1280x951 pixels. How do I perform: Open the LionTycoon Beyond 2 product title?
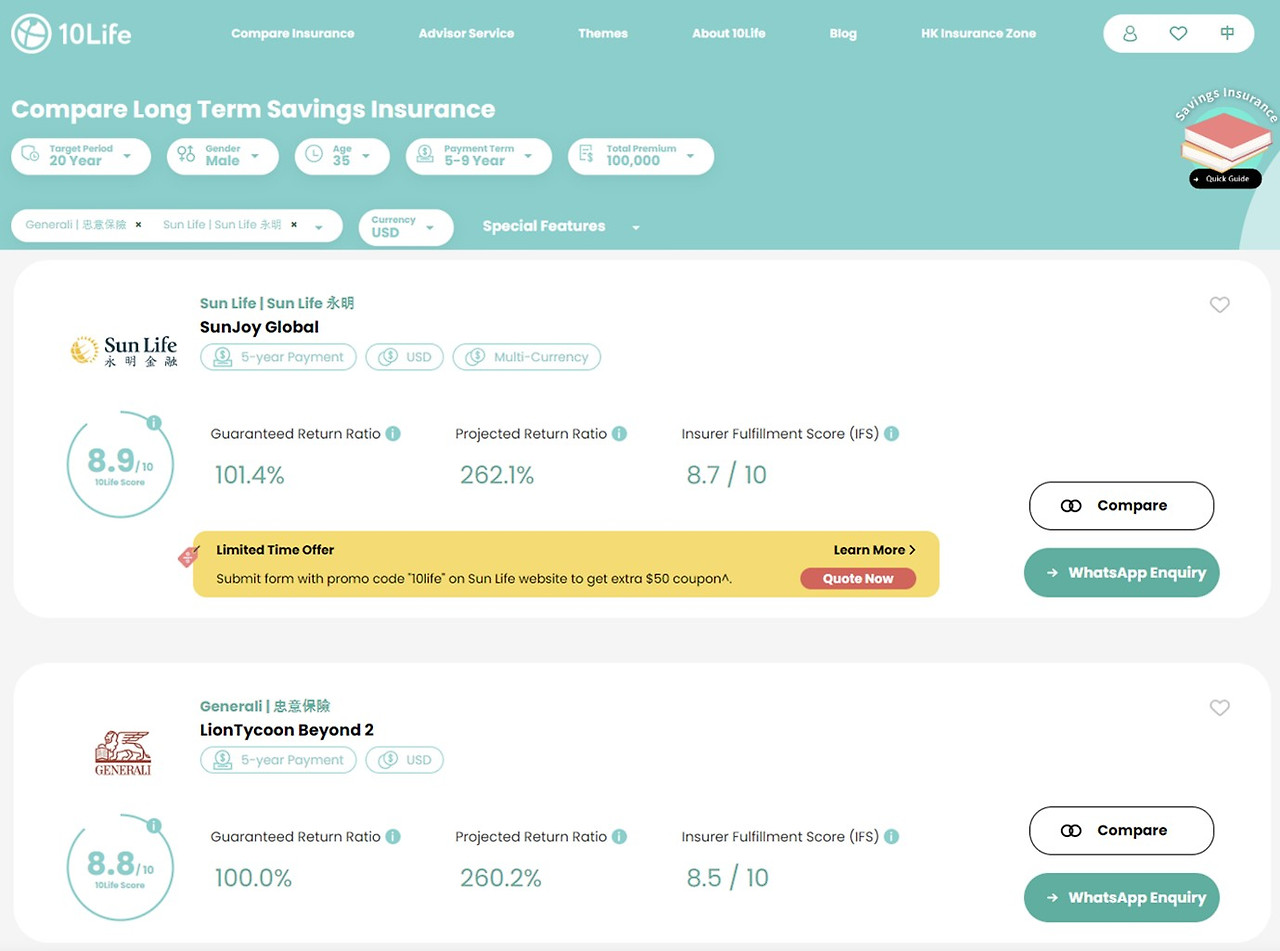287,730
